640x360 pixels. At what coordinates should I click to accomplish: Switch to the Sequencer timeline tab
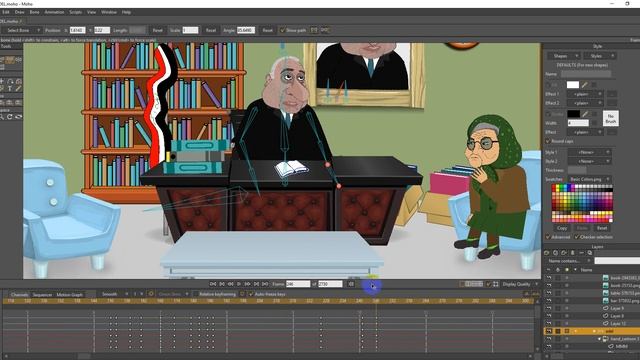coord(42,294)
